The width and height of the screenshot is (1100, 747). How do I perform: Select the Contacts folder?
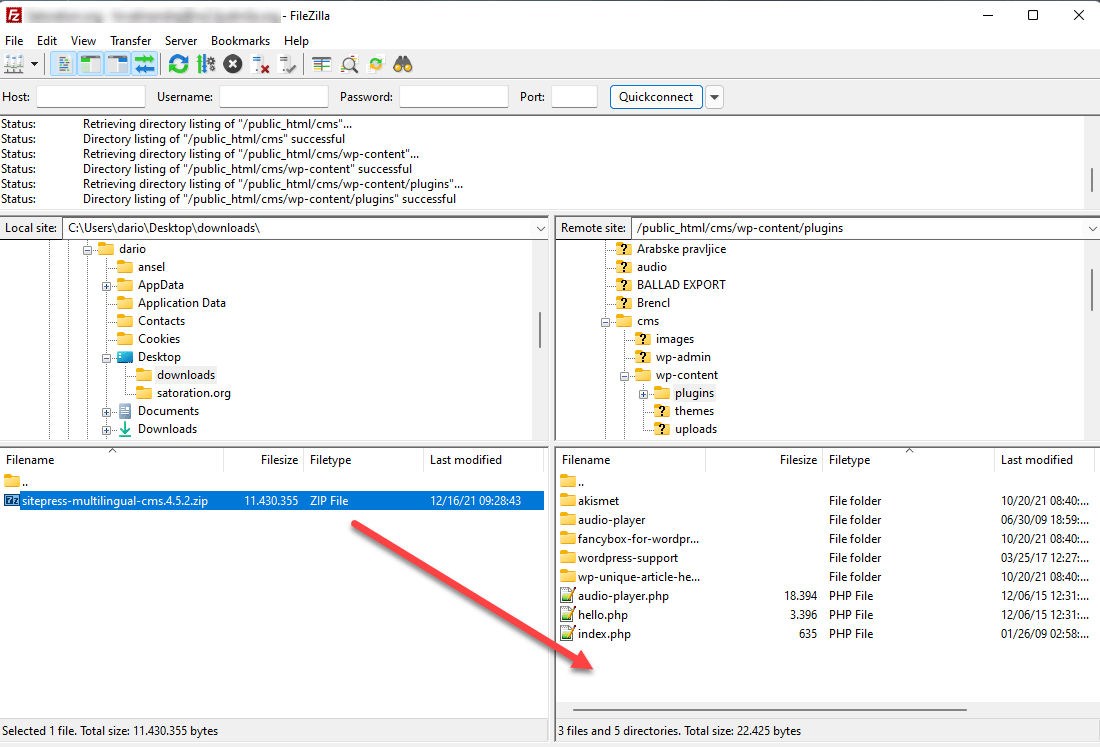tap(161, 321)
